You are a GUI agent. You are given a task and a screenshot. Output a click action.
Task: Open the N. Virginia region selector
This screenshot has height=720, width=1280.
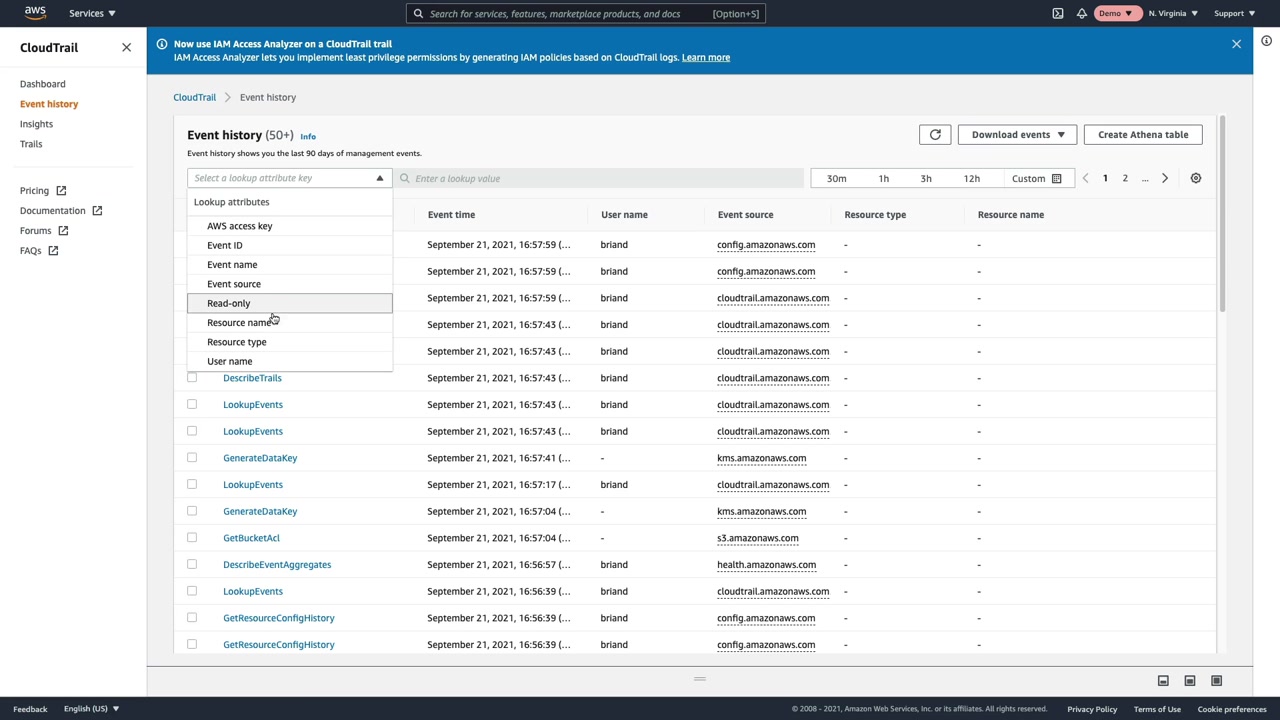[x=1173, y=14]
